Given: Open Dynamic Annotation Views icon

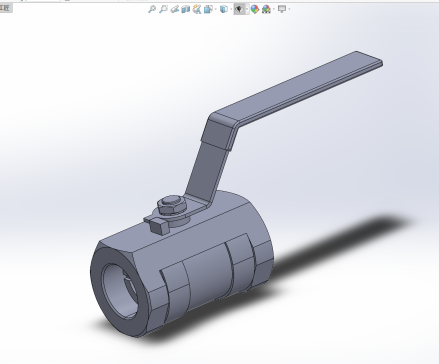Looking at the screenshot, I should click(x=197, y=9).
